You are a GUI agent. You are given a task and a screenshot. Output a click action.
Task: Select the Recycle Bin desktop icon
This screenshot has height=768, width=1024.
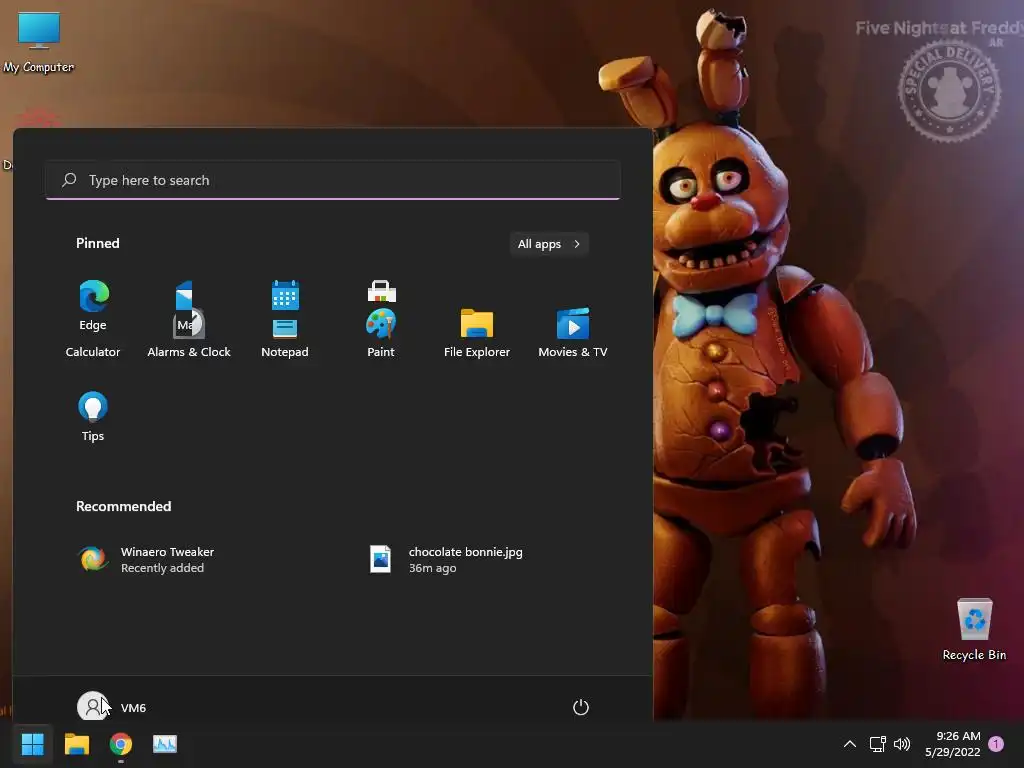coord(974,630)
